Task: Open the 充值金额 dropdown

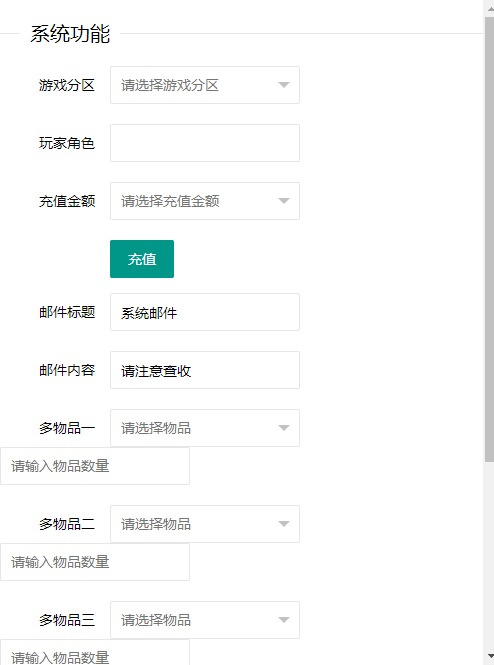Action: point(205,201)
